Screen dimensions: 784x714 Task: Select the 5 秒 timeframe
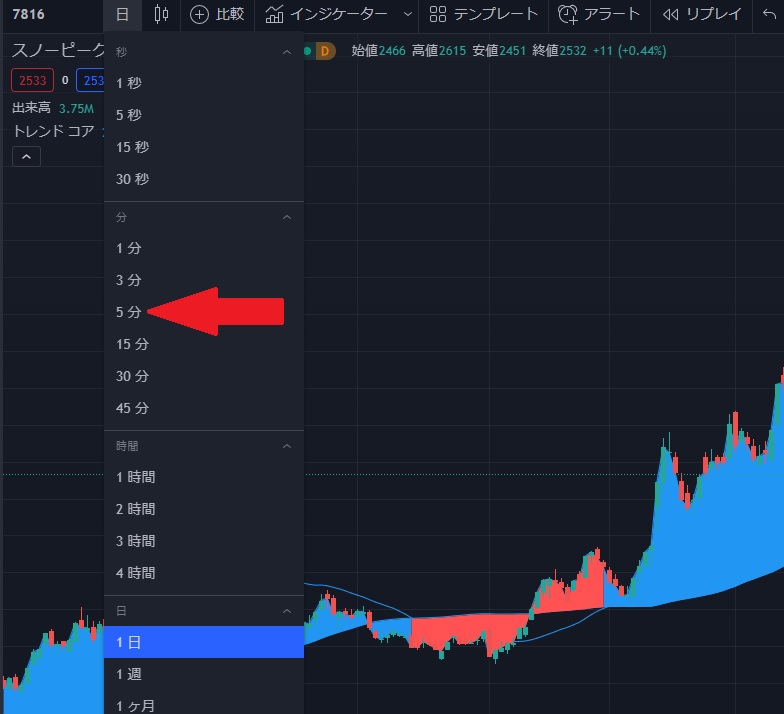(204, 115)
